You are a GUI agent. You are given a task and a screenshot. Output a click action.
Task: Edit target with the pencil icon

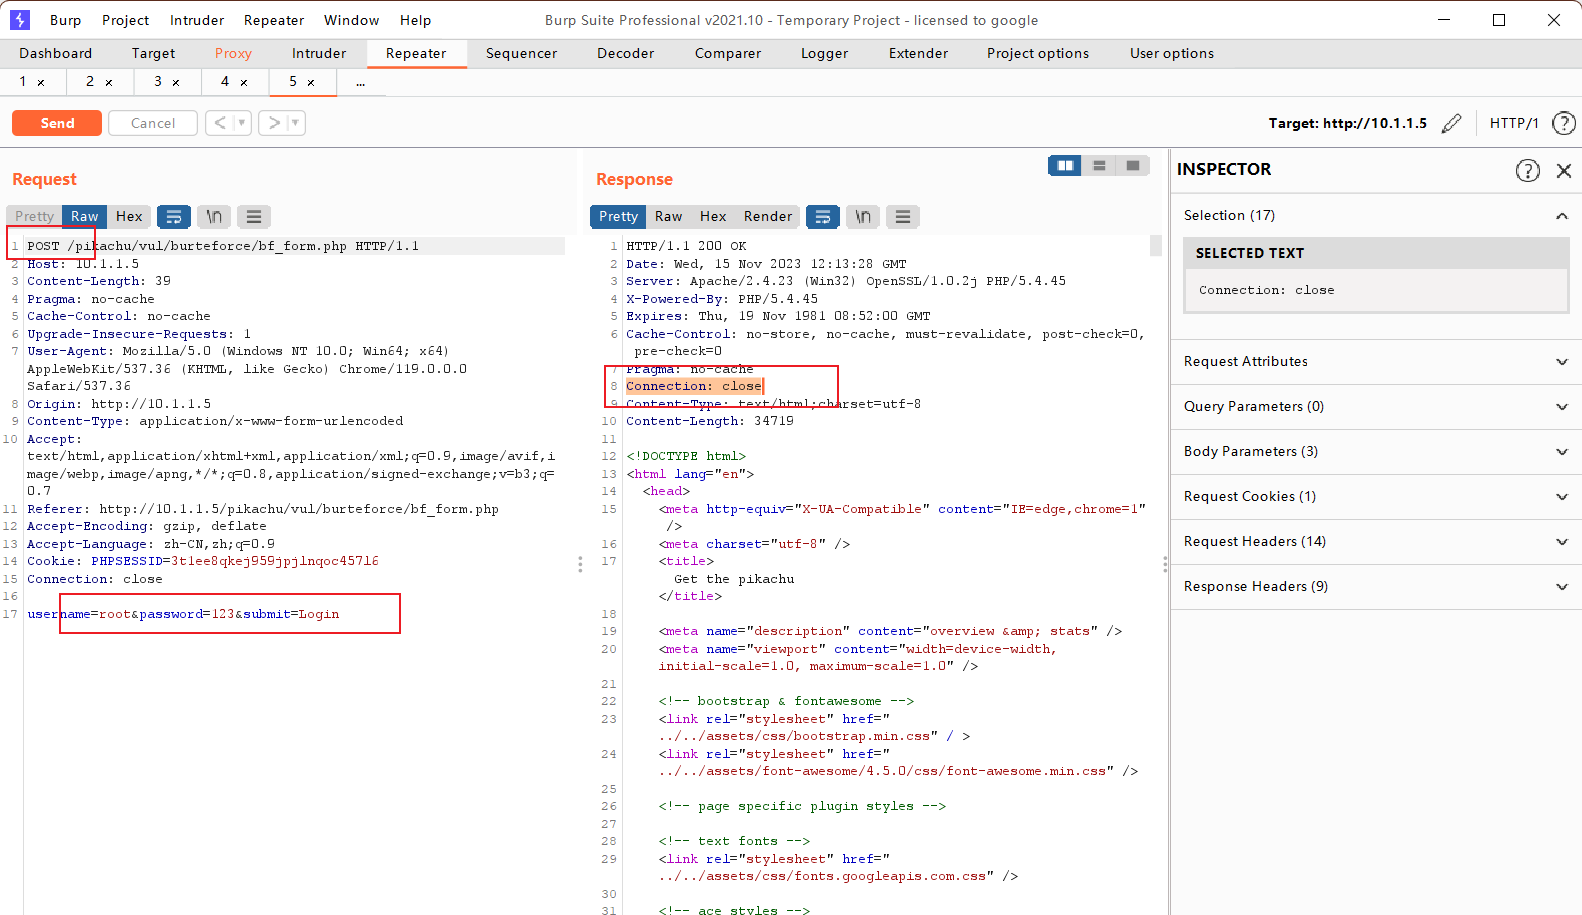(1452, 123)
